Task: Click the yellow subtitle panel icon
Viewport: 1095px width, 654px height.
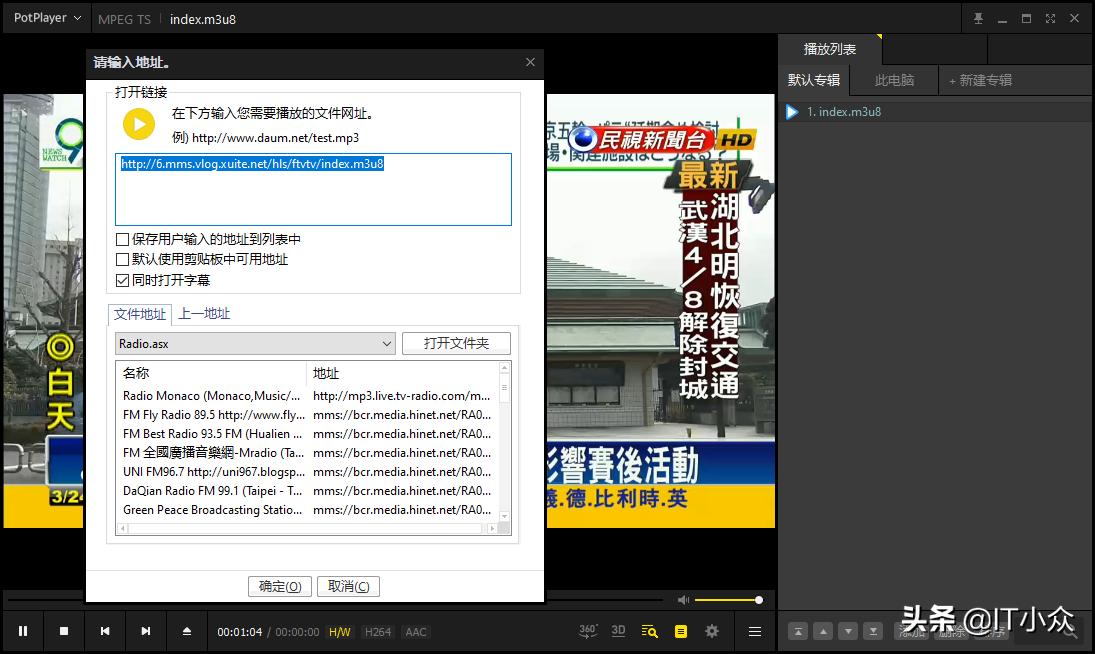Action: pos(681,631)
